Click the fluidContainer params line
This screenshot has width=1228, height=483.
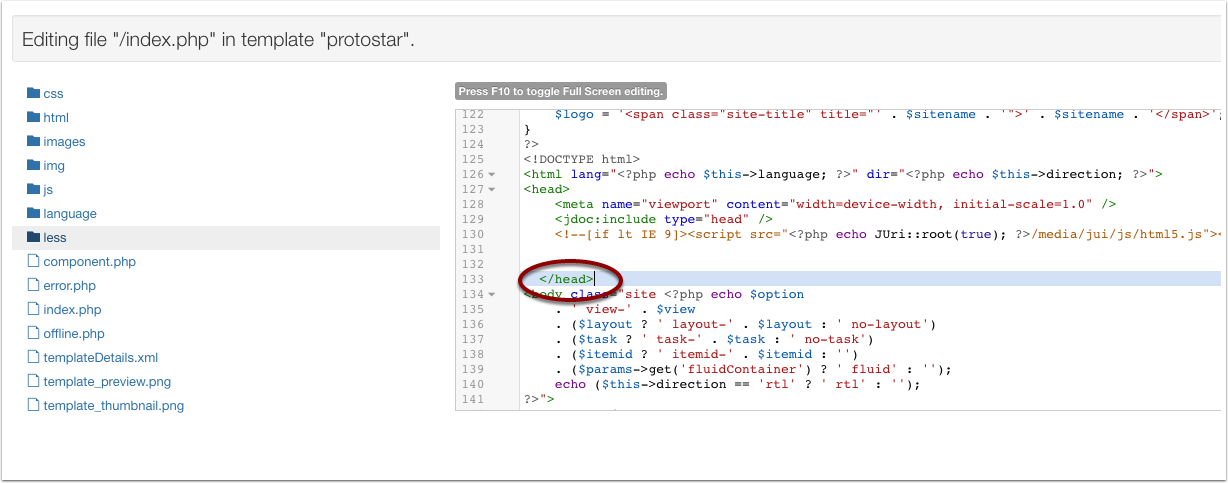pos(753,369)
